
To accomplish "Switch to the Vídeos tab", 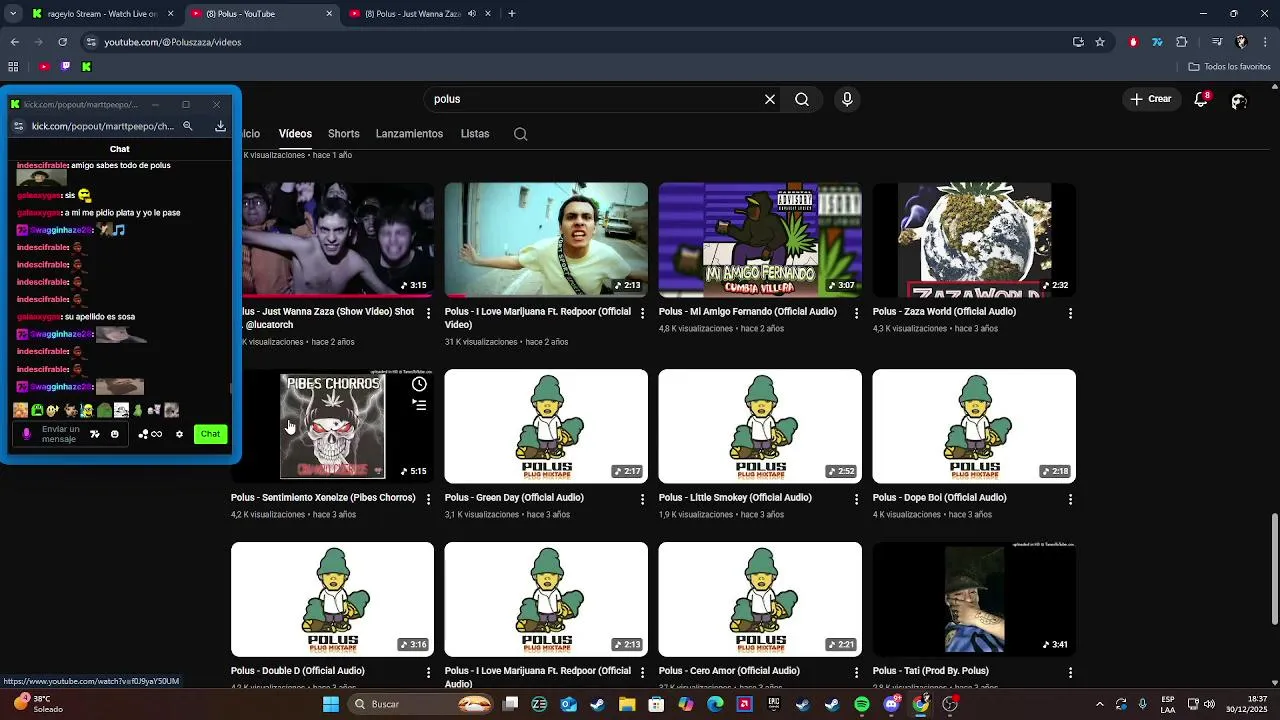I will [295, 134].
